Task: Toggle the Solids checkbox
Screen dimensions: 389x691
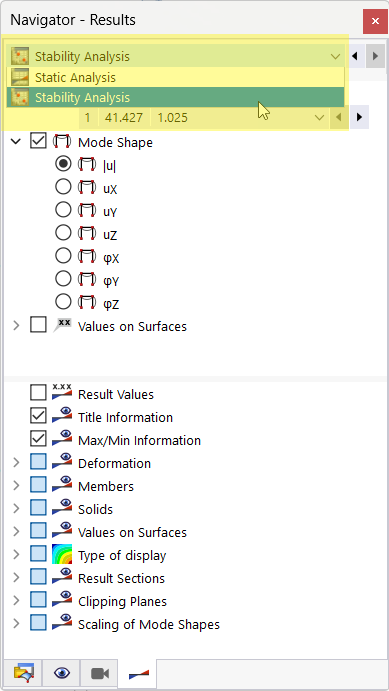Action: pyautogui.click(x=38, y=508)
